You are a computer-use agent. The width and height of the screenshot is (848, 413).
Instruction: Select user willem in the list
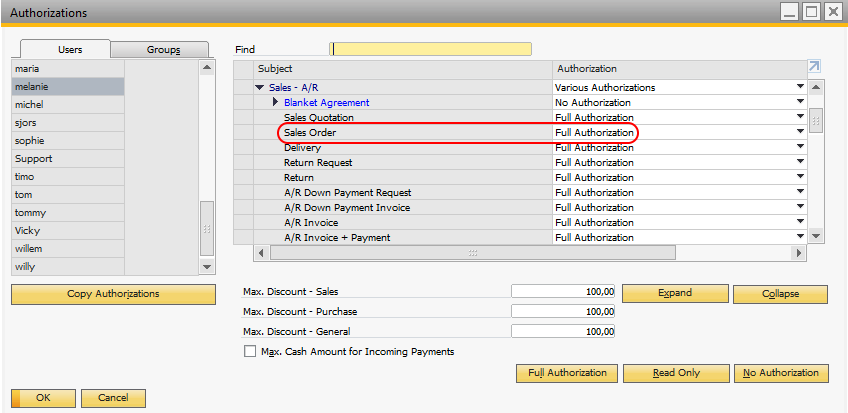[x=68, y=249]
